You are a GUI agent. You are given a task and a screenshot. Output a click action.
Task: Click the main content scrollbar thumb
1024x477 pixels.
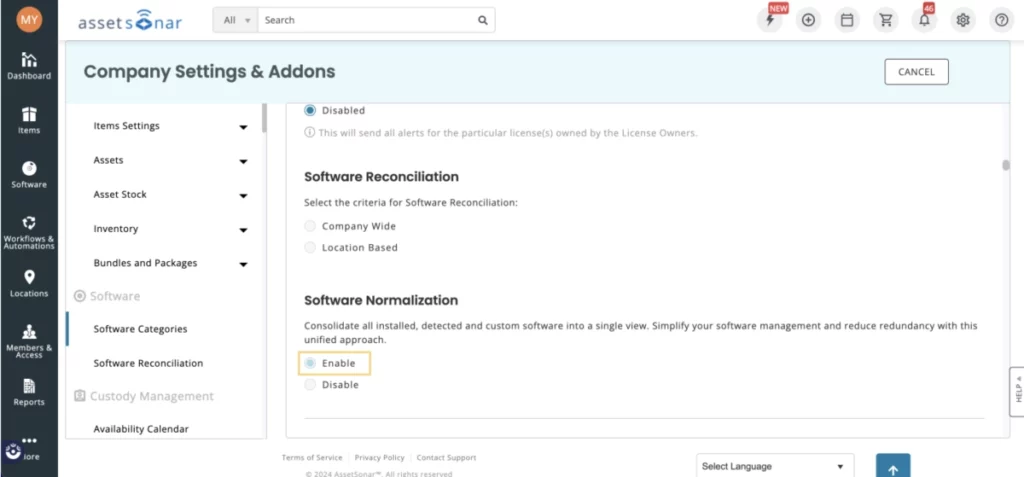click(x=1006, y=165)
